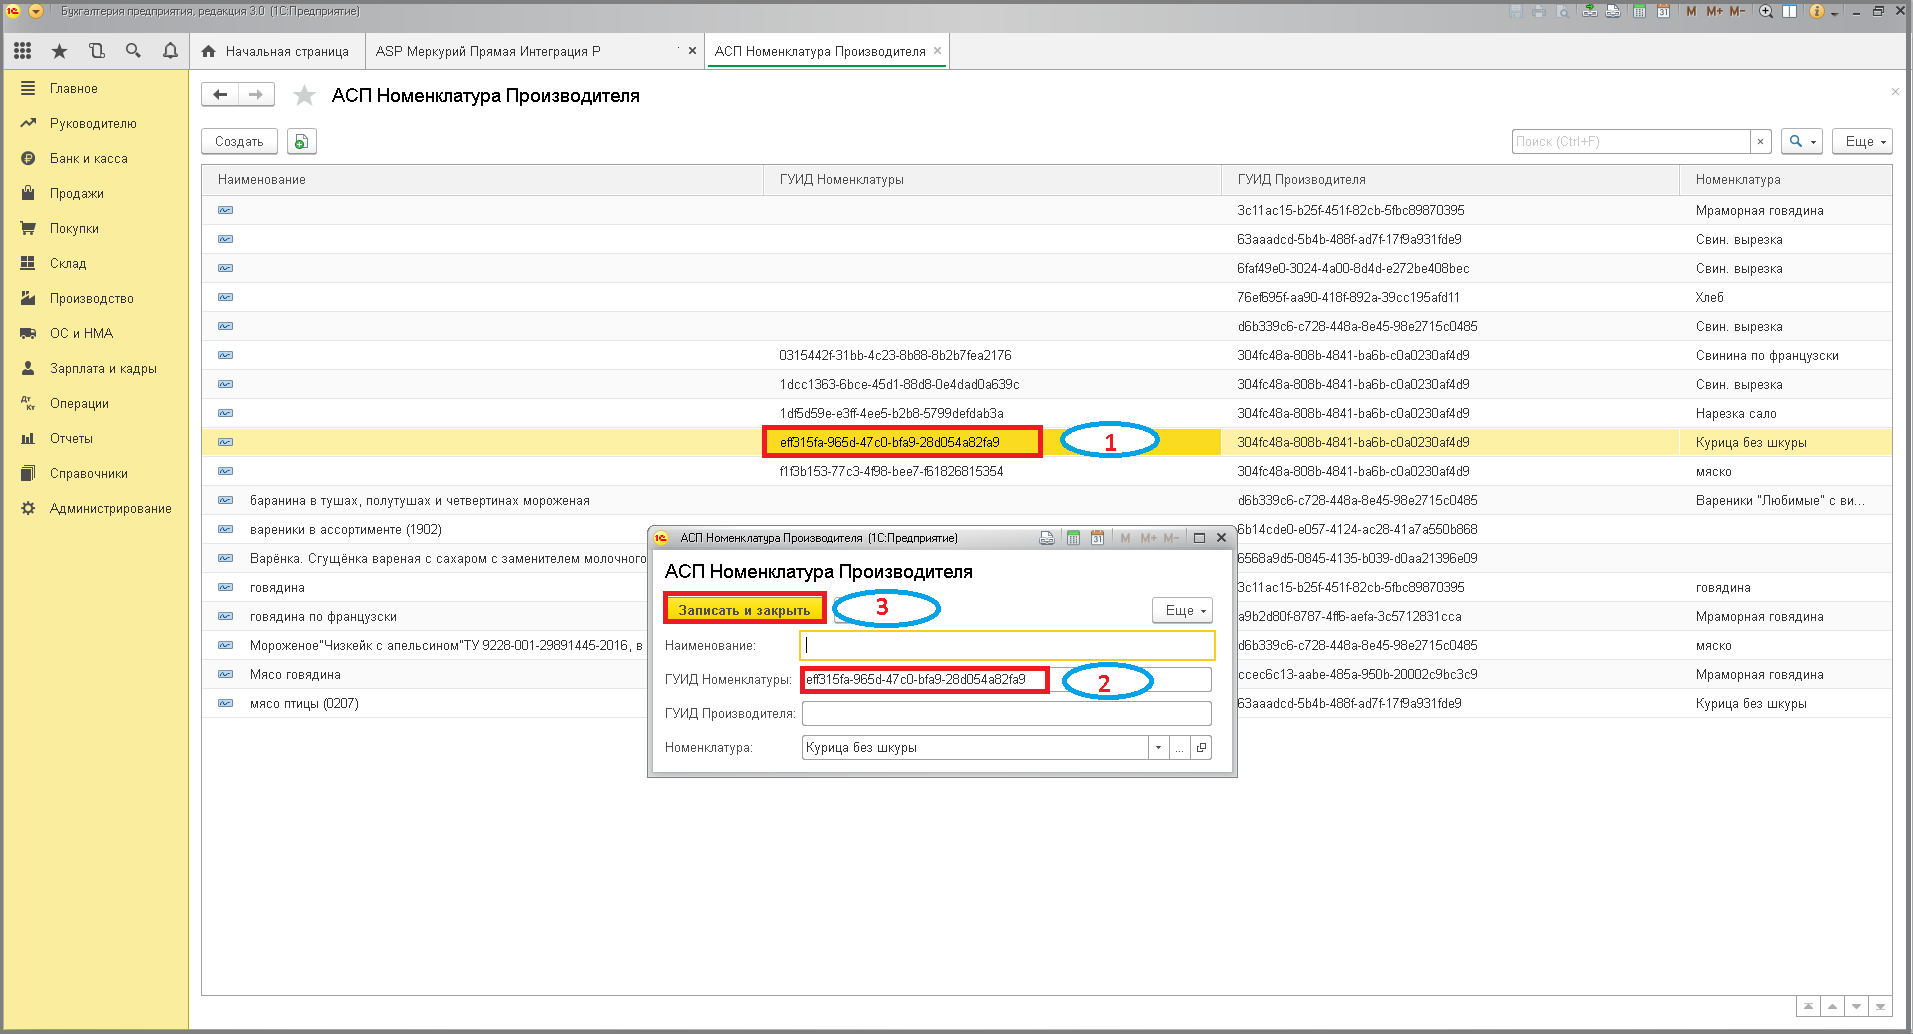The height and width of the screenshot is (1034, 1913).
Task: Go back with left arrow button
Action: point(220,95)
